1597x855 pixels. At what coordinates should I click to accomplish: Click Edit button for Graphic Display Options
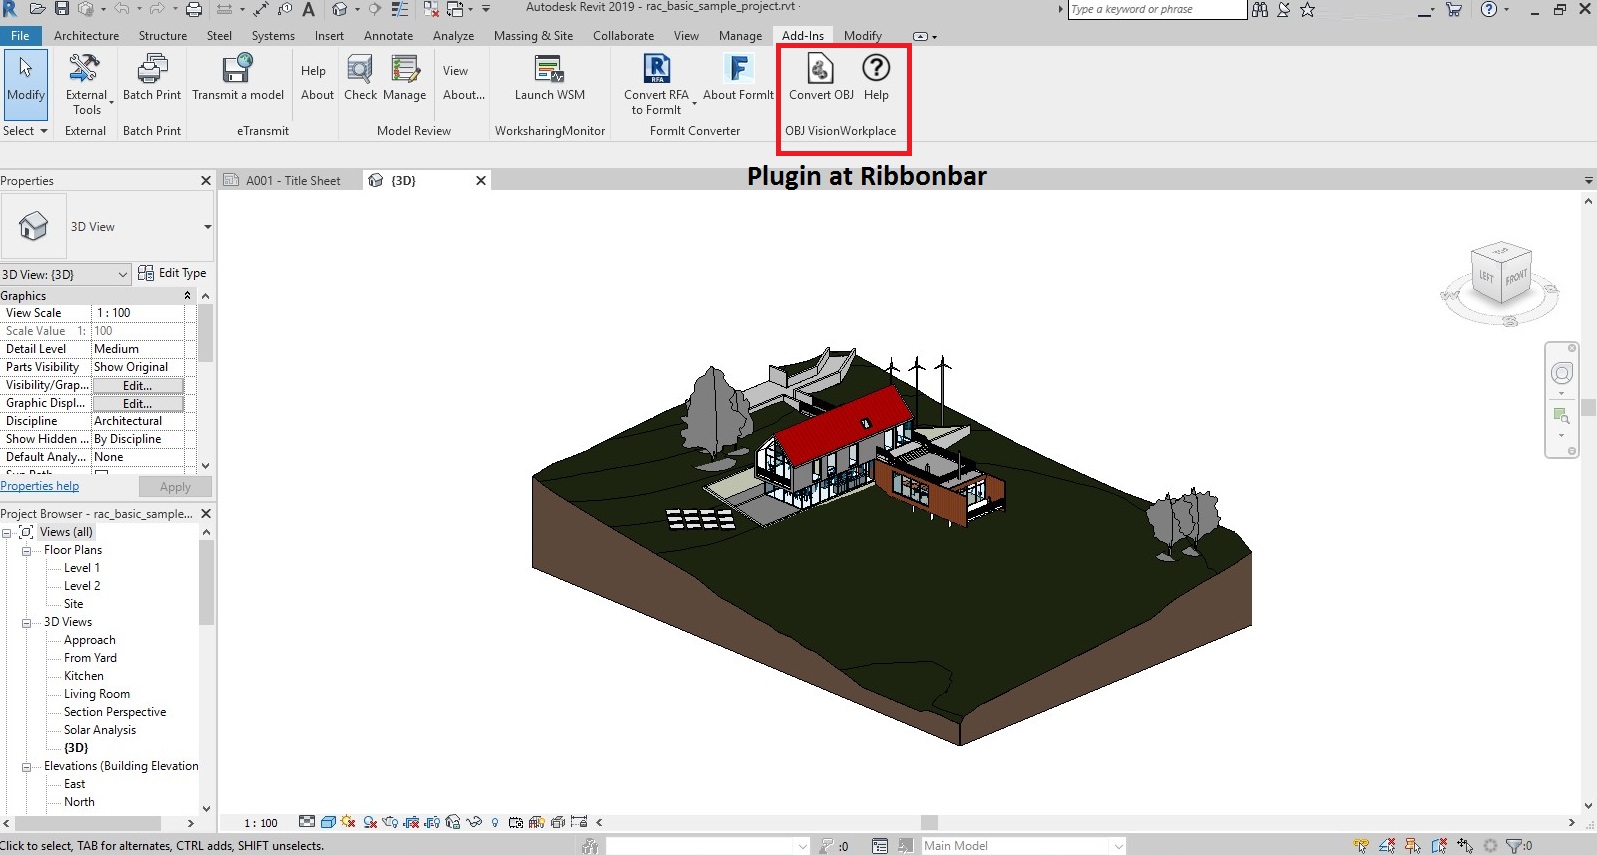(x=138, y=404)
